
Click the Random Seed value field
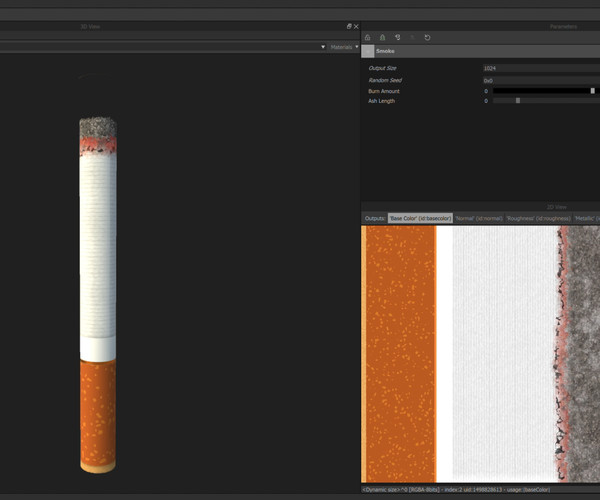pyautogui.click(x=541, y=81)
